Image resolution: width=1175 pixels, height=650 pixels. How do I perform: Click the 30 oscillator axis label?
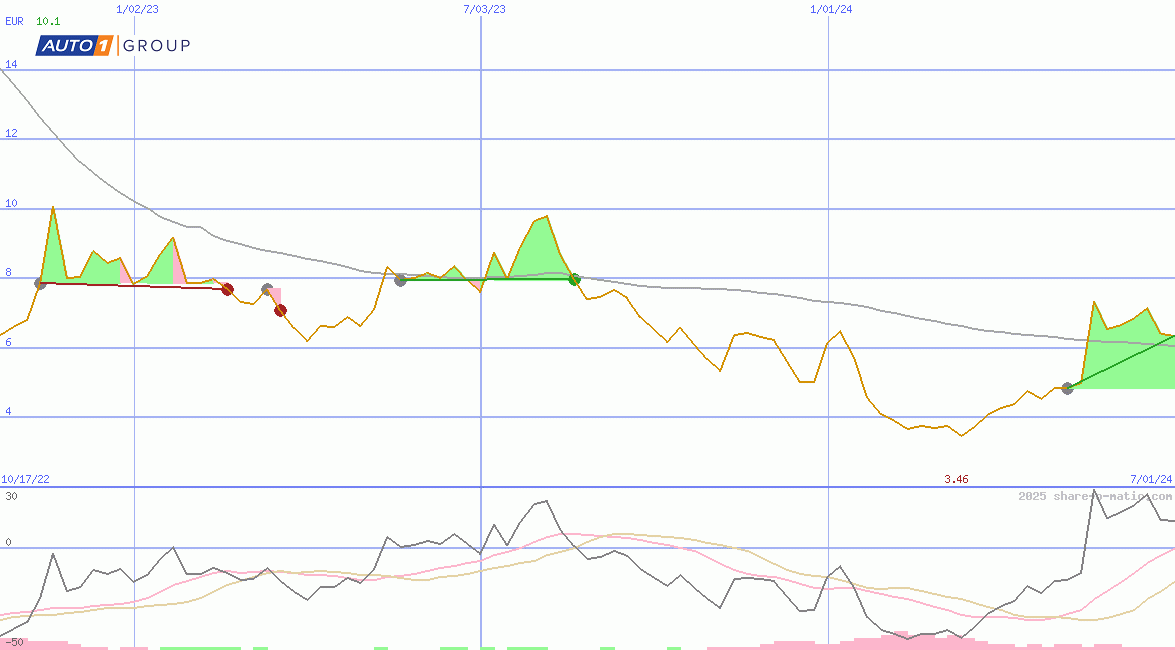click(11, 496)
